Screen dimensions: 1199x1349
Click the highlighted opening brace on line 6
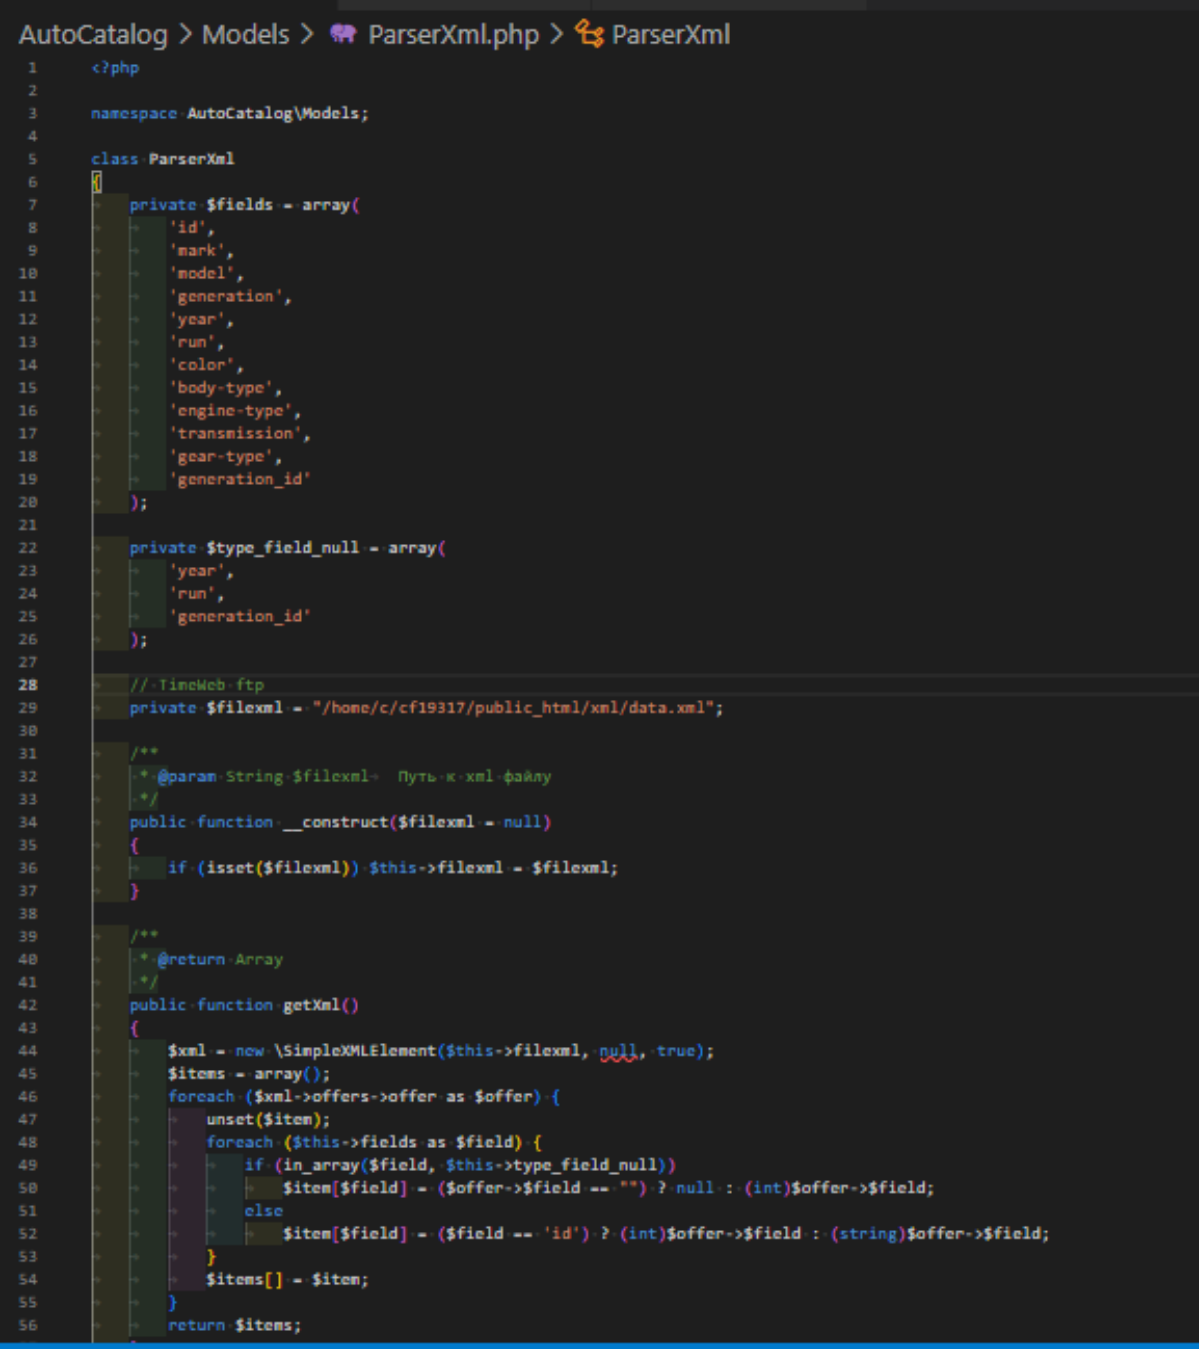(x=97, y=182)
